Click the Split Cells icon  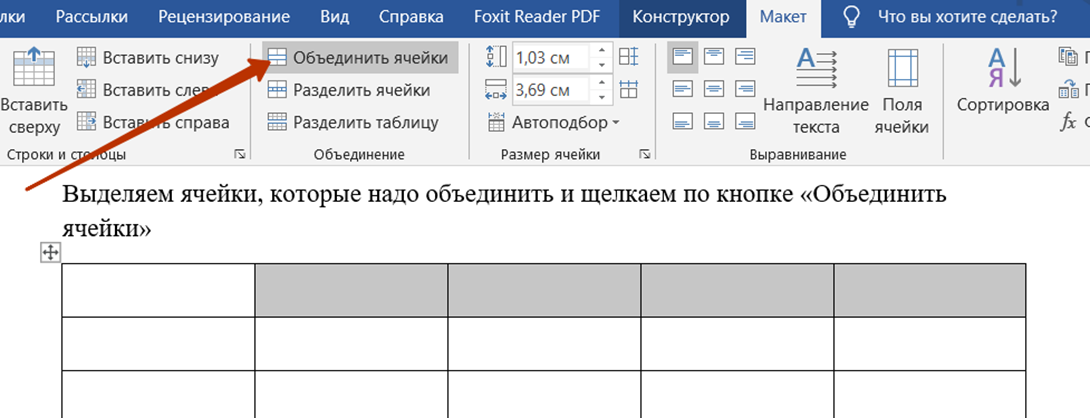coord(277,90)
